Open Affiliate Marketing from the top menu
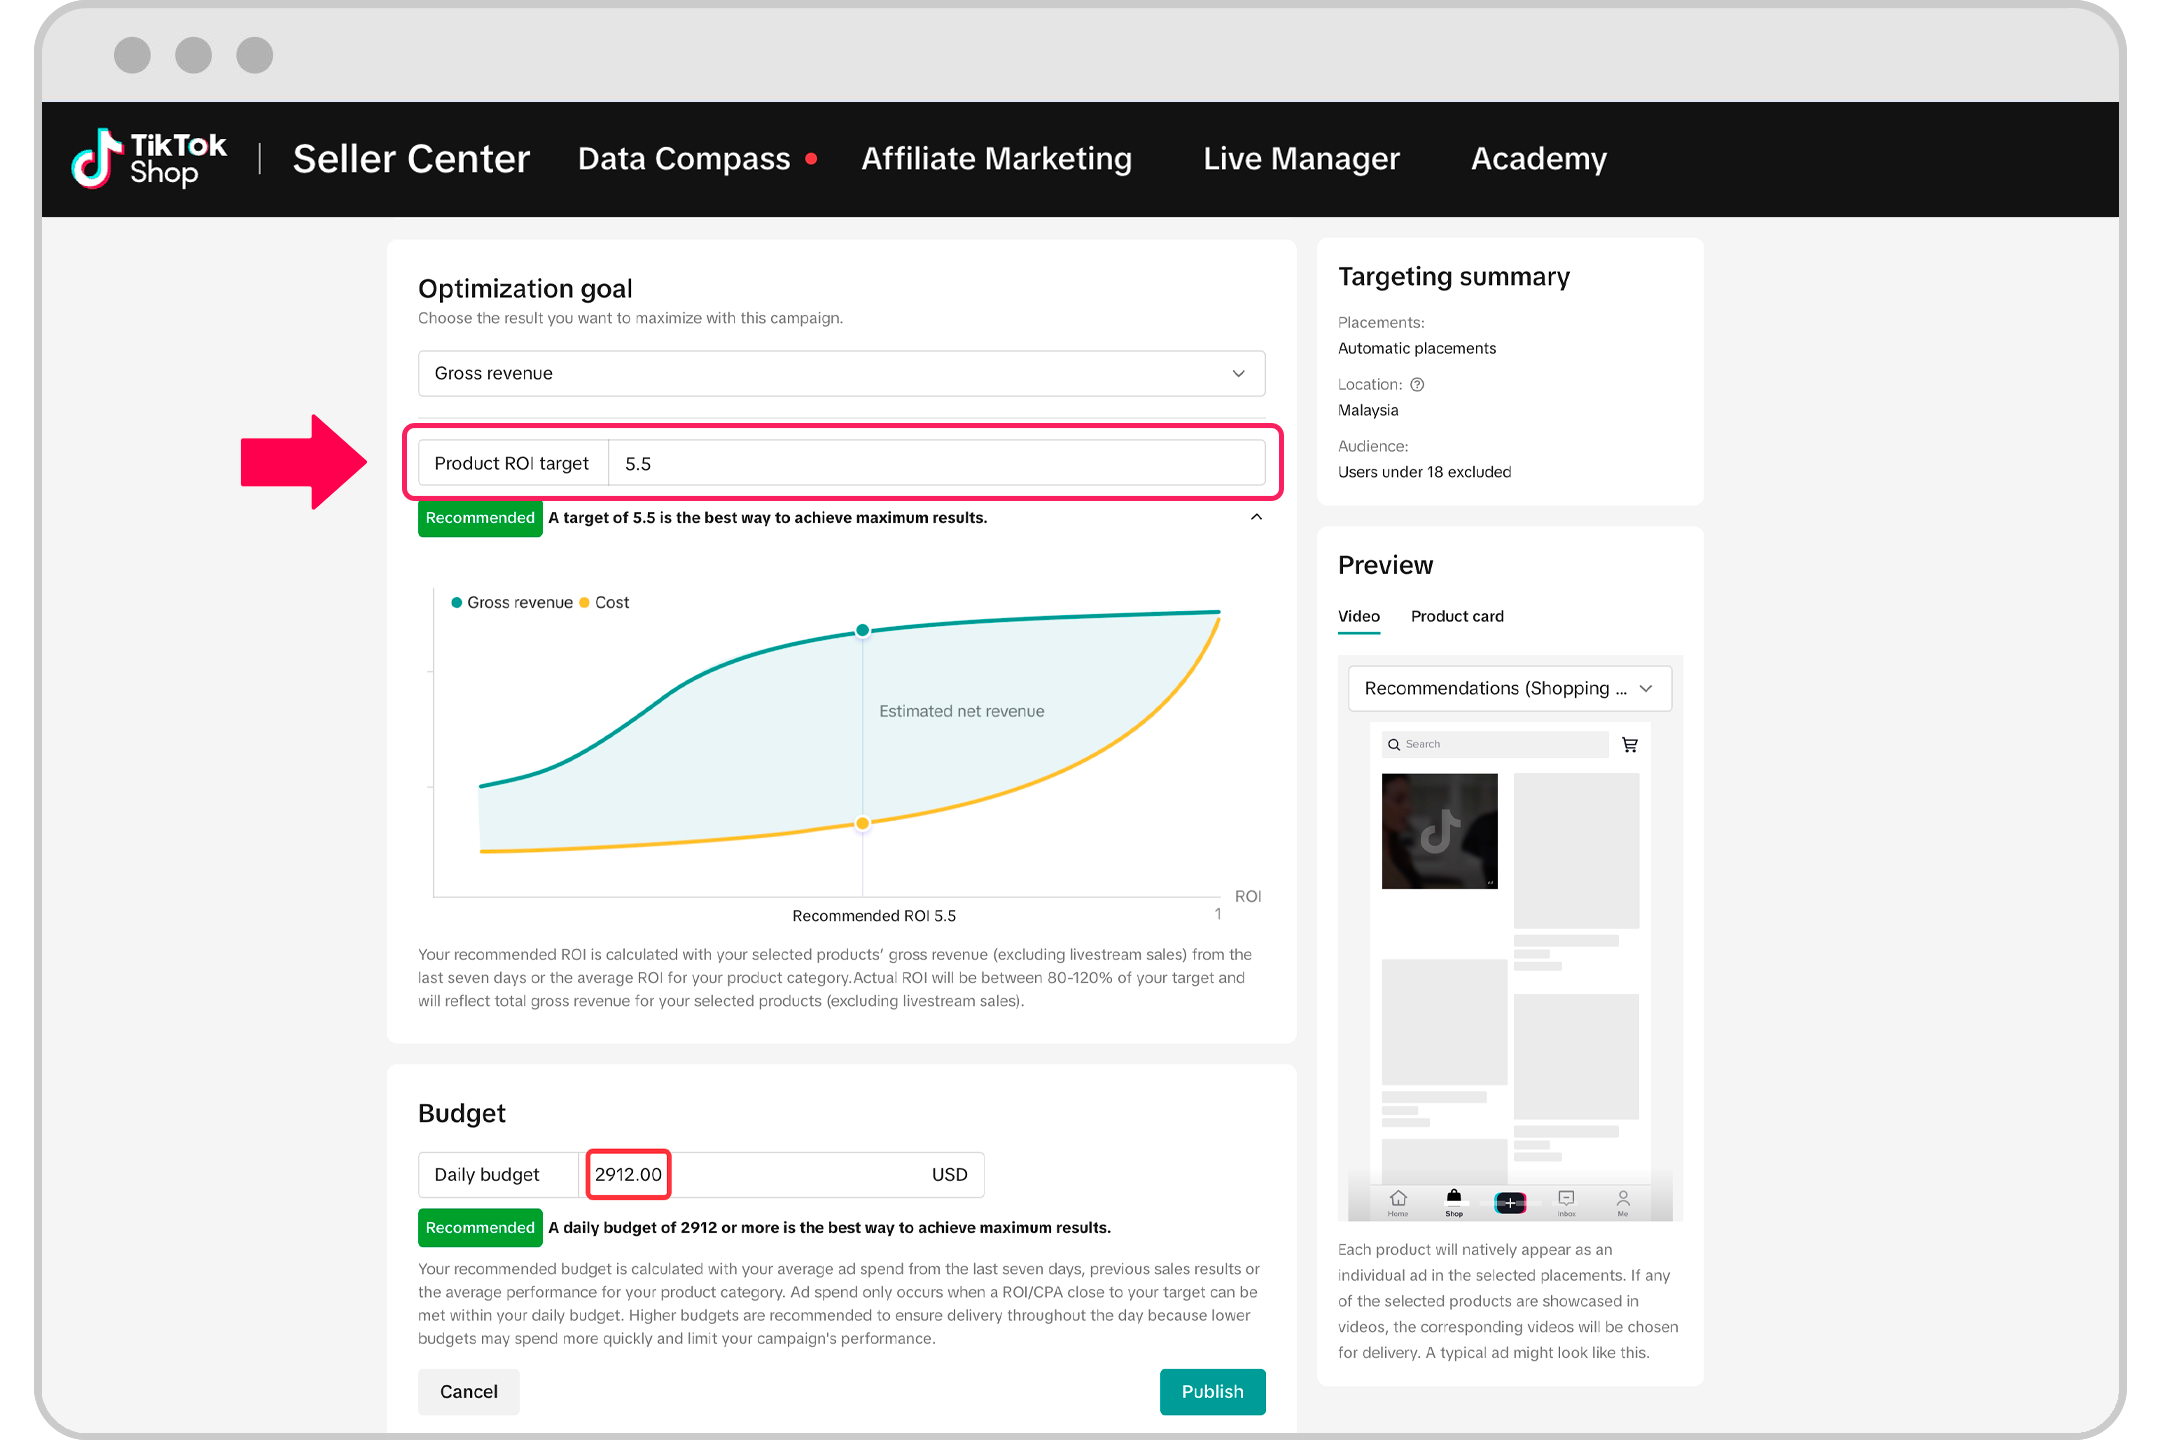Viewport: 2160px width, 1440px height. pyautogui.click(x=996, y=158)
